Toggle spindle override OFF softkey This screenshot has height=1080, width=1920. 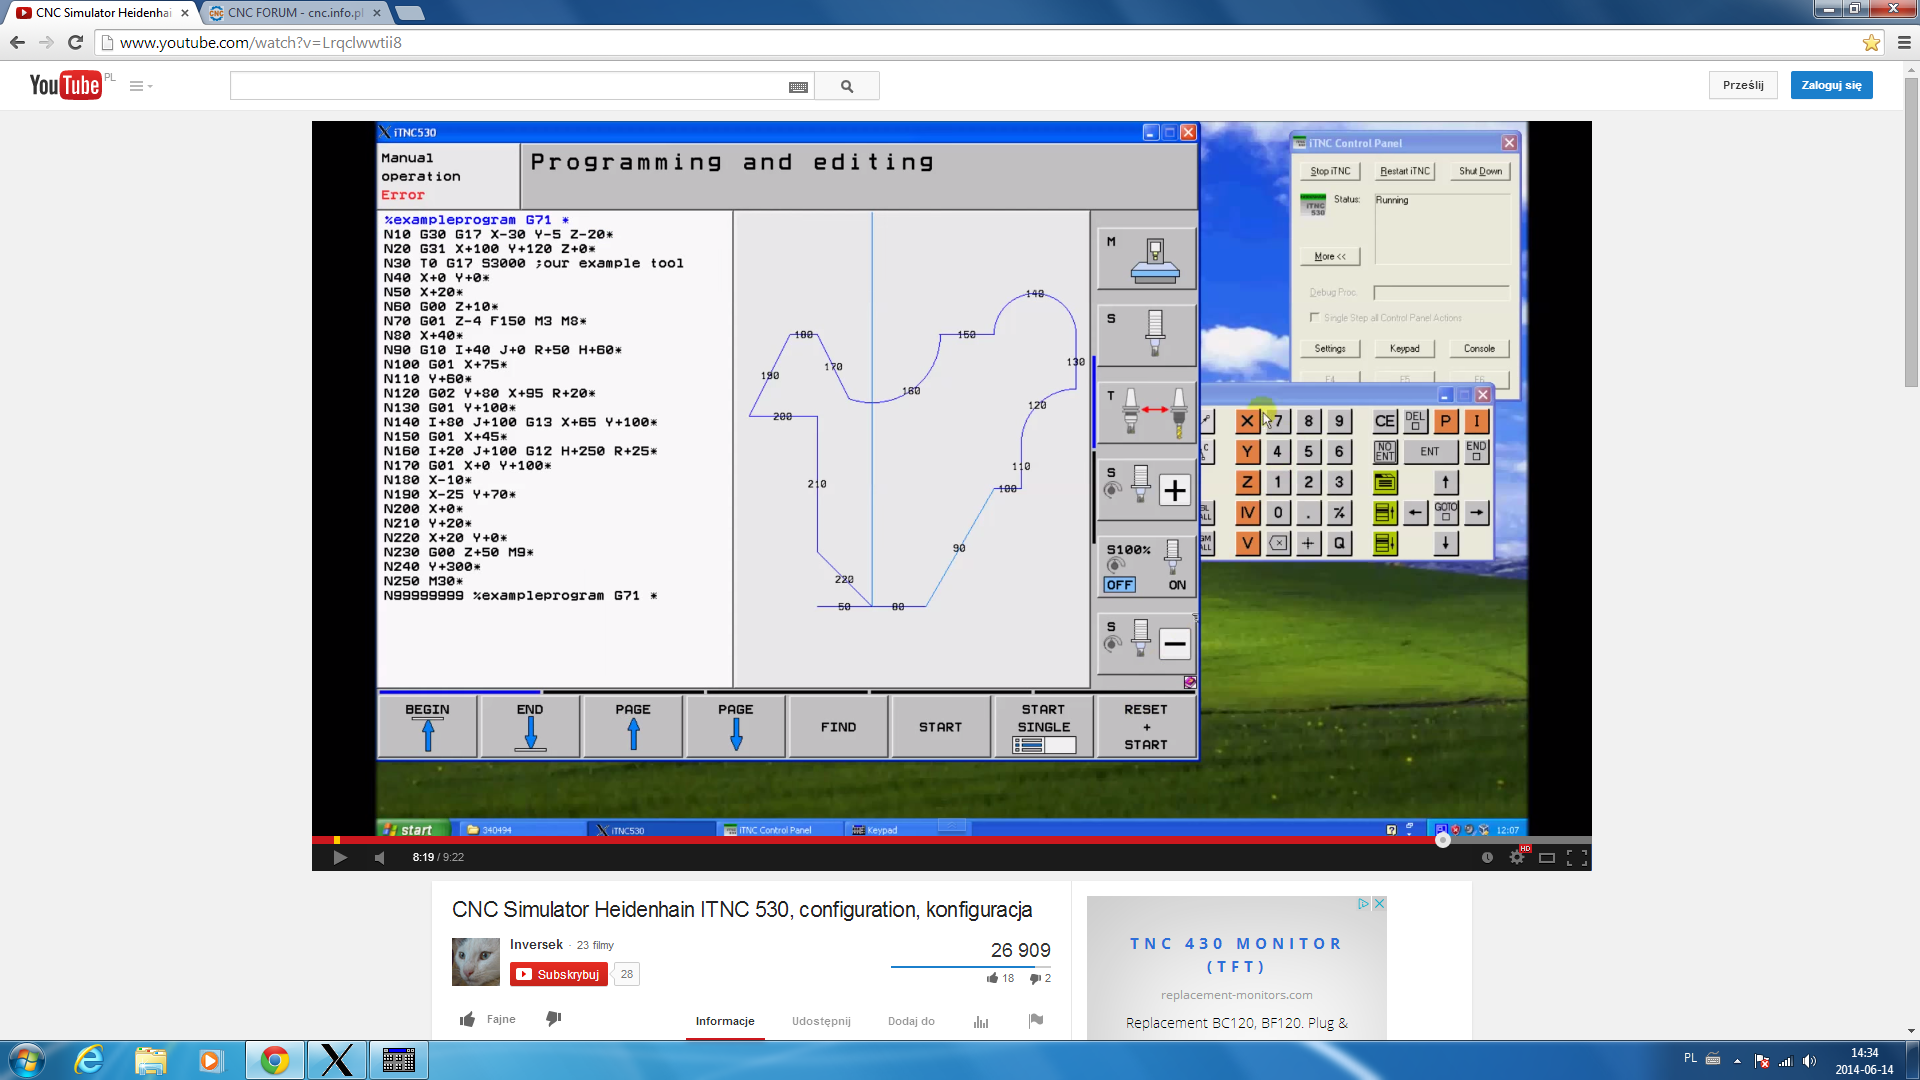point(1120,585)
